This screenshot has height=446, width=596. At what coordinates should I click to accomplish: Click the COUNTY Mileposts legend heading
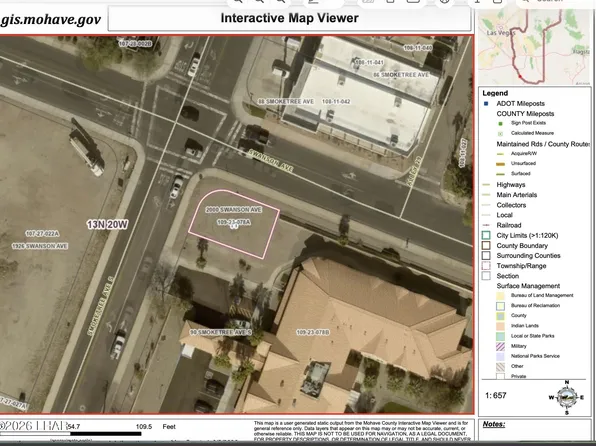[525, 114]
